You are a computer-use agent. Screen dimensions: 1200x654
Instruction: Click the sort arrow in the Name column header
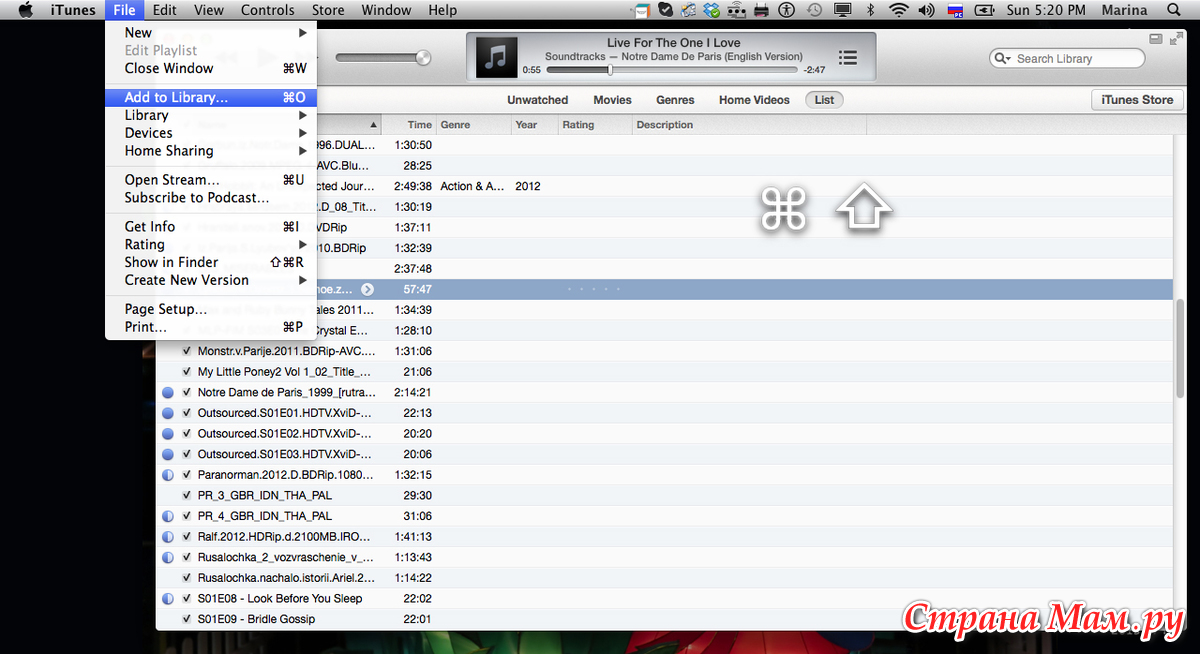[374, 125]
